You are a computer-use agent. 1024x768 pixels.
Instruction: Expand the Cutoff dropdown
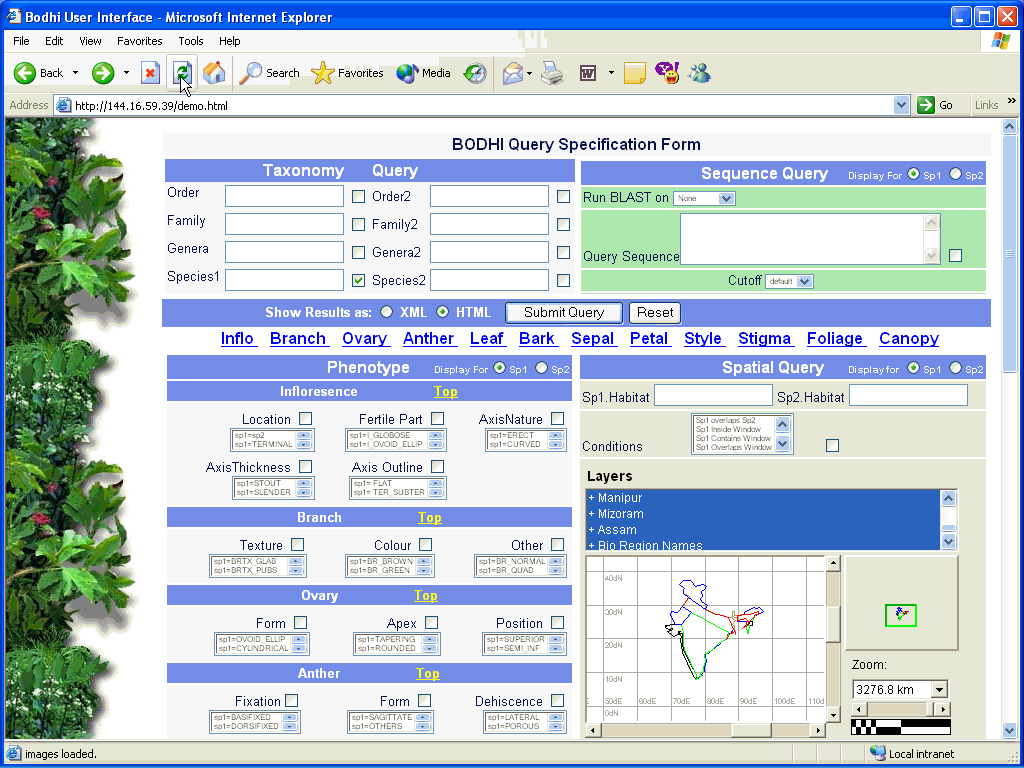point(789,281)
